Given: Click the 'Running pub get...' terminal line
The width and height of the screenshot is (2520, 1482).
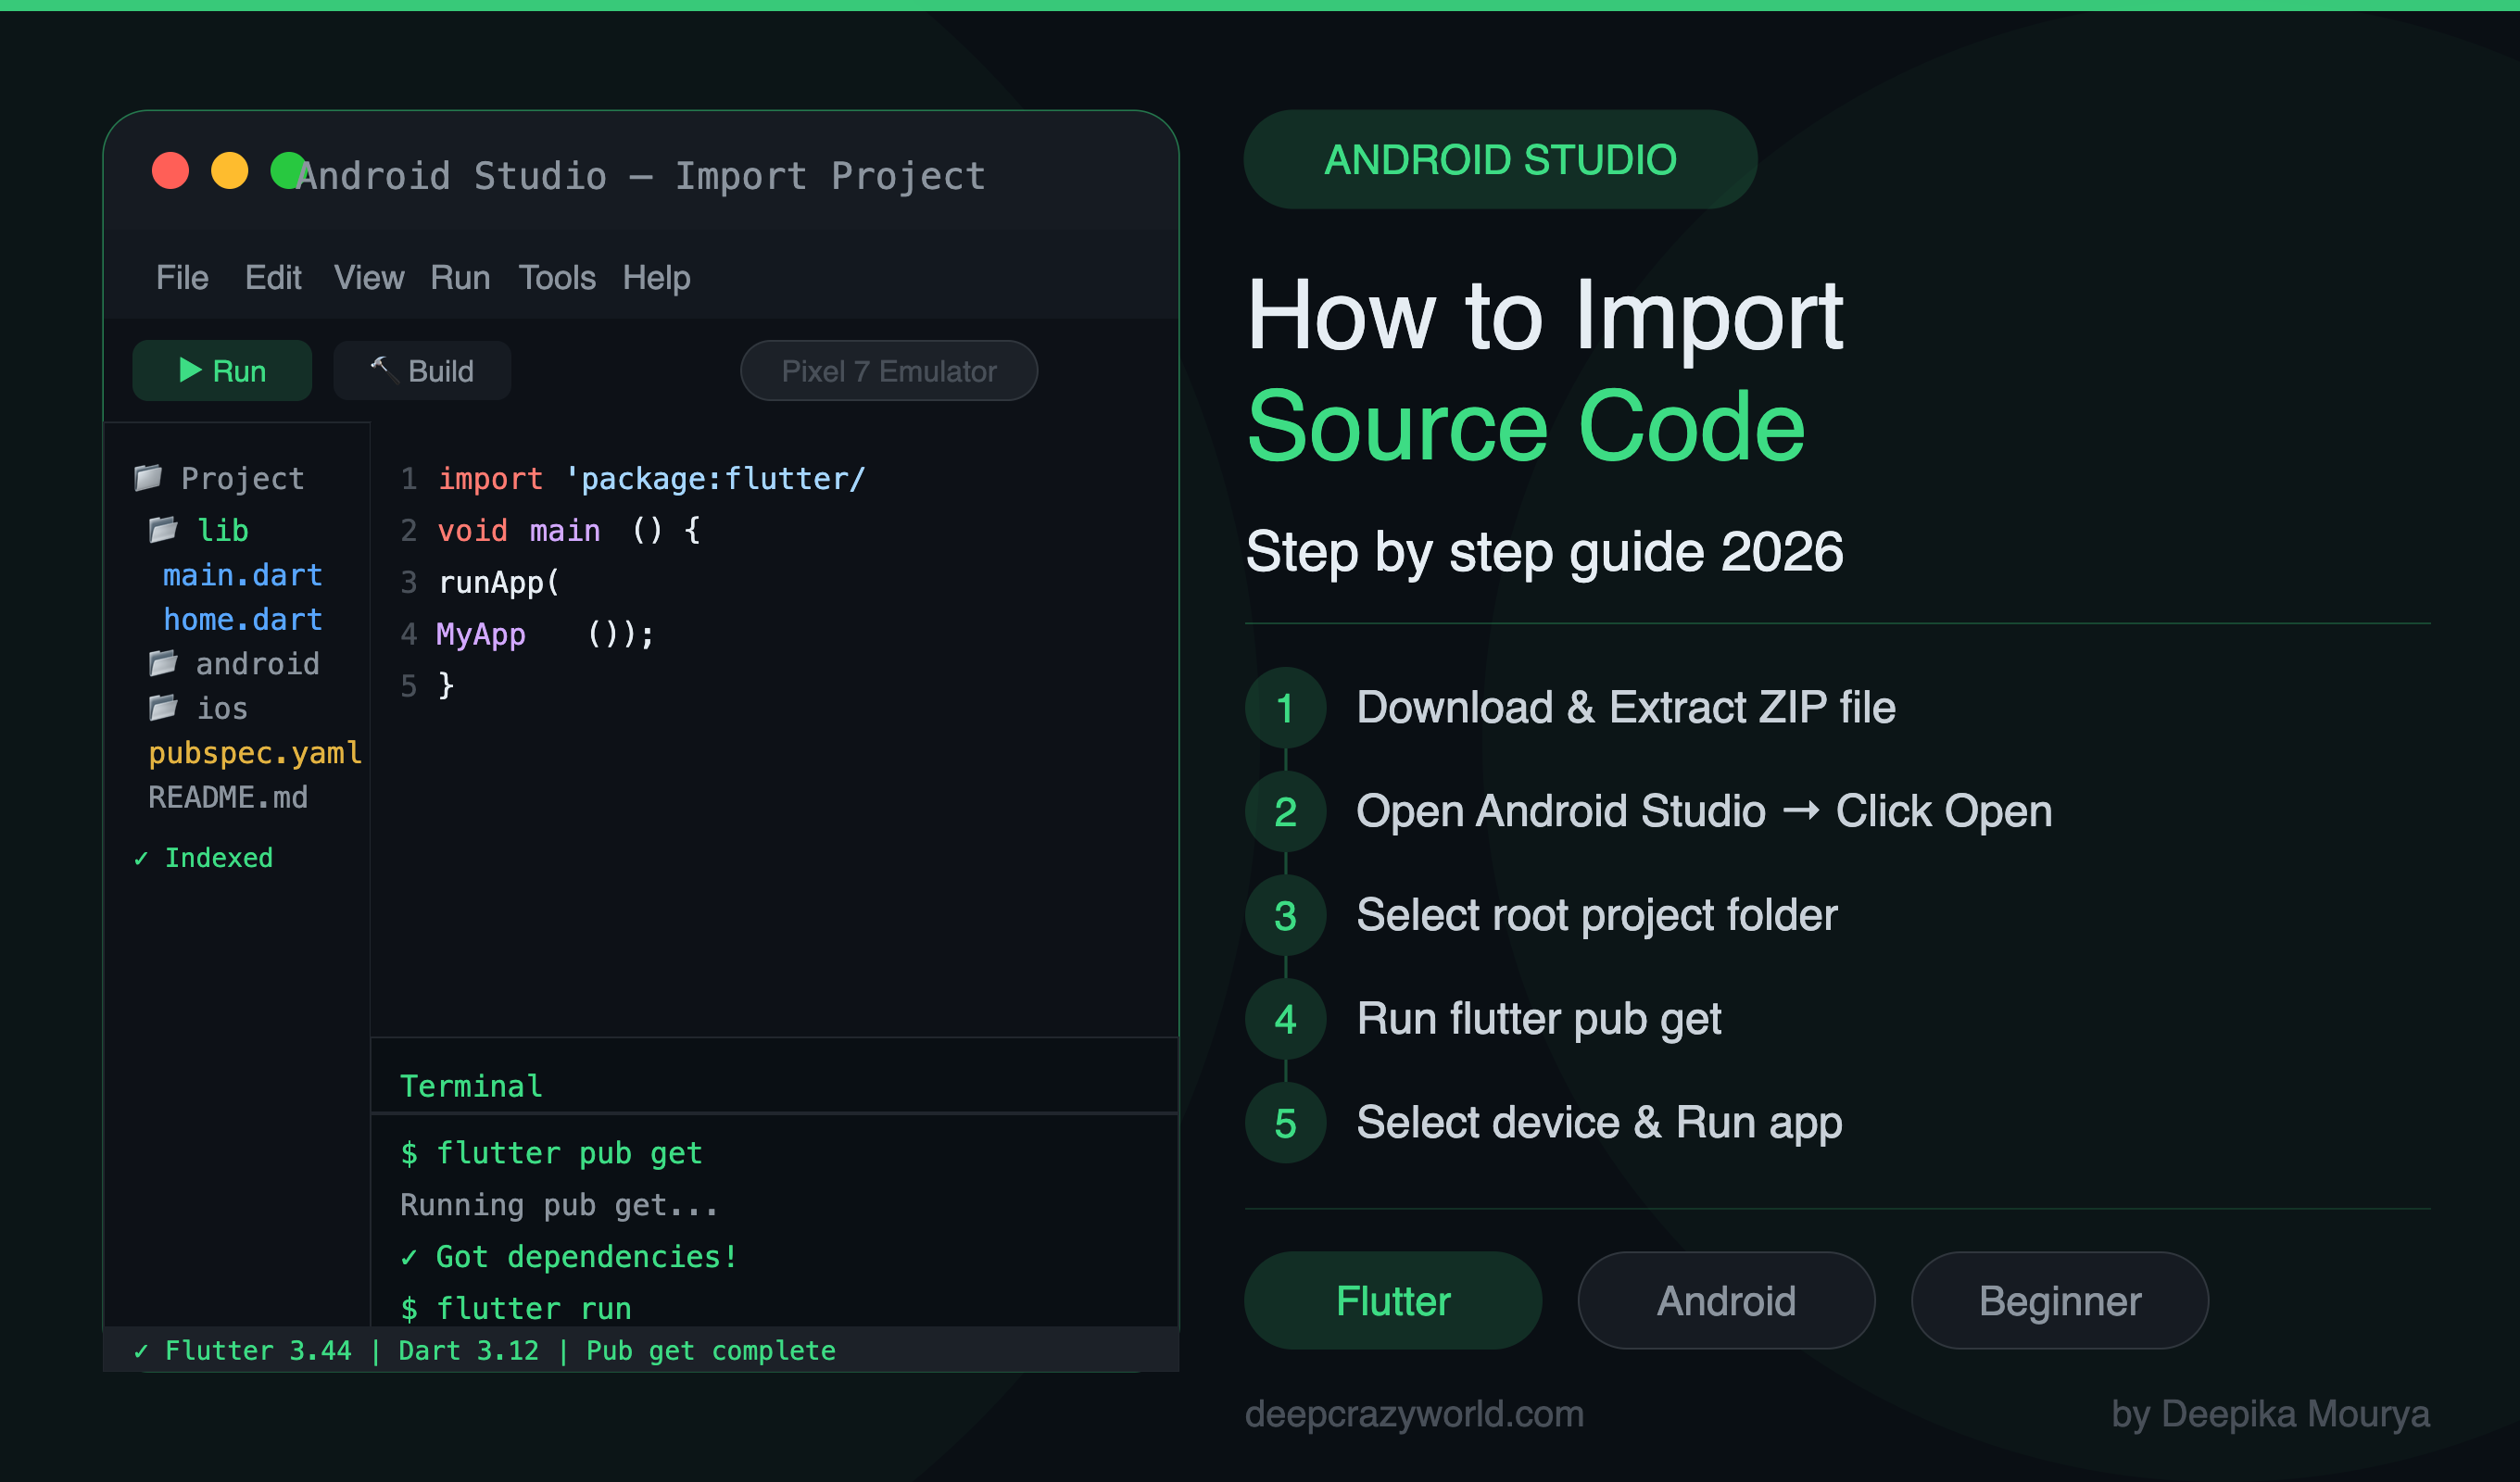Looking at the screenshot, I should coord(559,1205).
